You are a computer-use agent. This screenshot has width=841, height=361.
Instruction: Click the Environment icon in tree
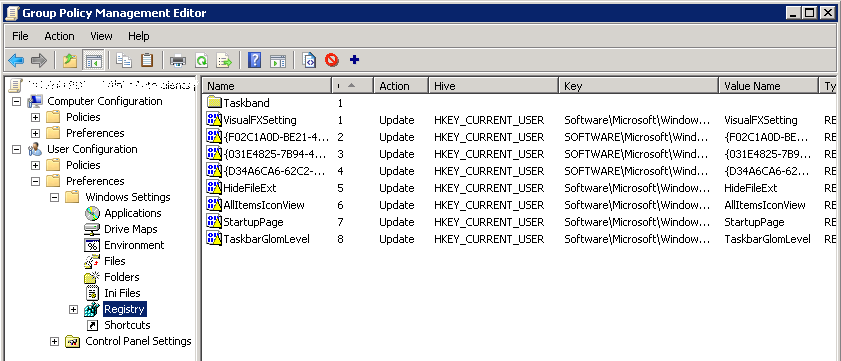click(x=92, y=245)
